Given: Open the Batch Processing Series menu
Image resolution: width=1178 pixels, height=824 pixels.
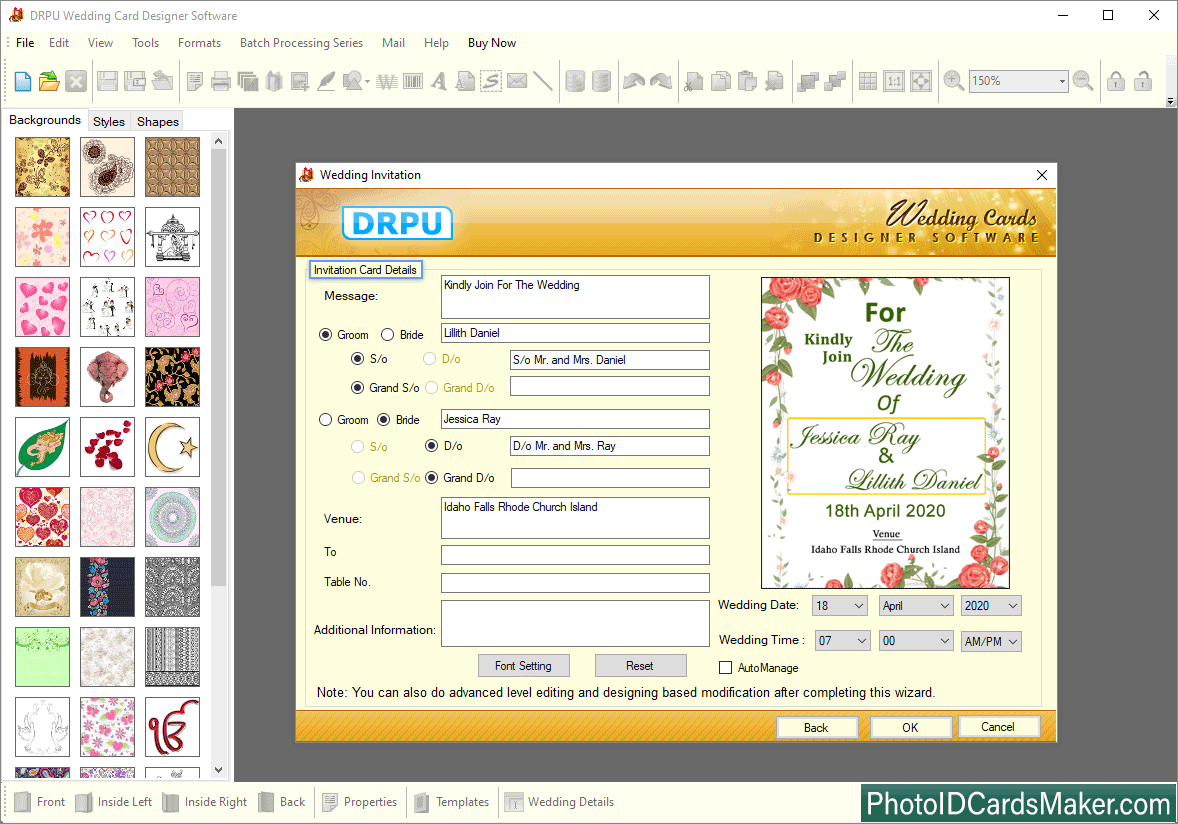Looking at the screenshot, I should [x=301, y=43].
